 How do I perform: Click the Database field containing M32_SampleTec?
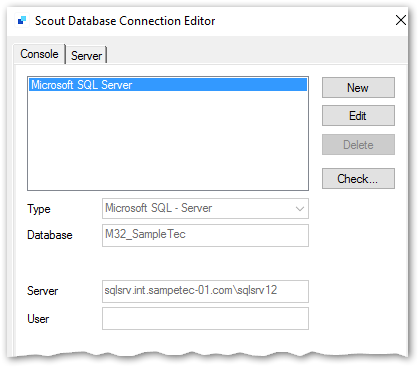(205, 235)
